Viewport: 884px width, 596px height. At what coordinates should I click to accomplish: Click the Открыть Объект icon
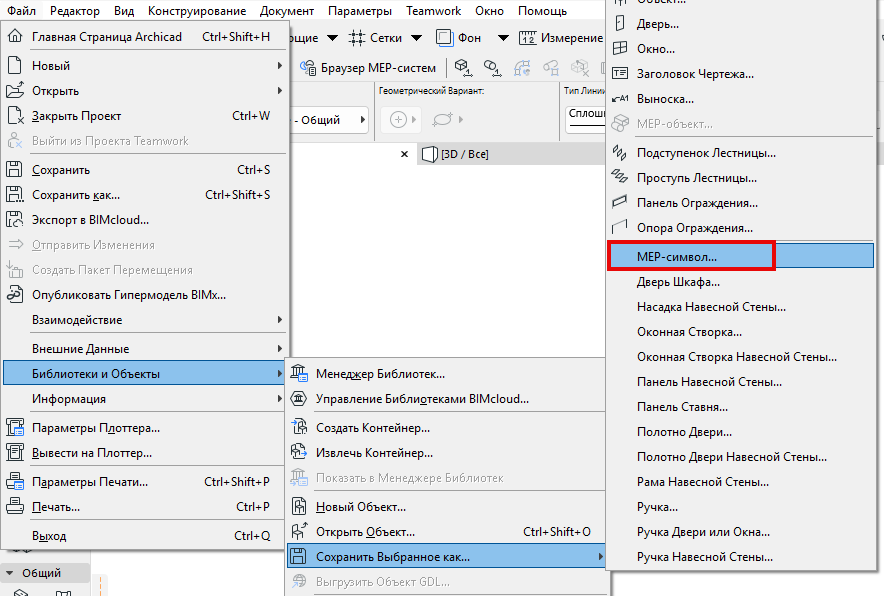tap(299, 531)
